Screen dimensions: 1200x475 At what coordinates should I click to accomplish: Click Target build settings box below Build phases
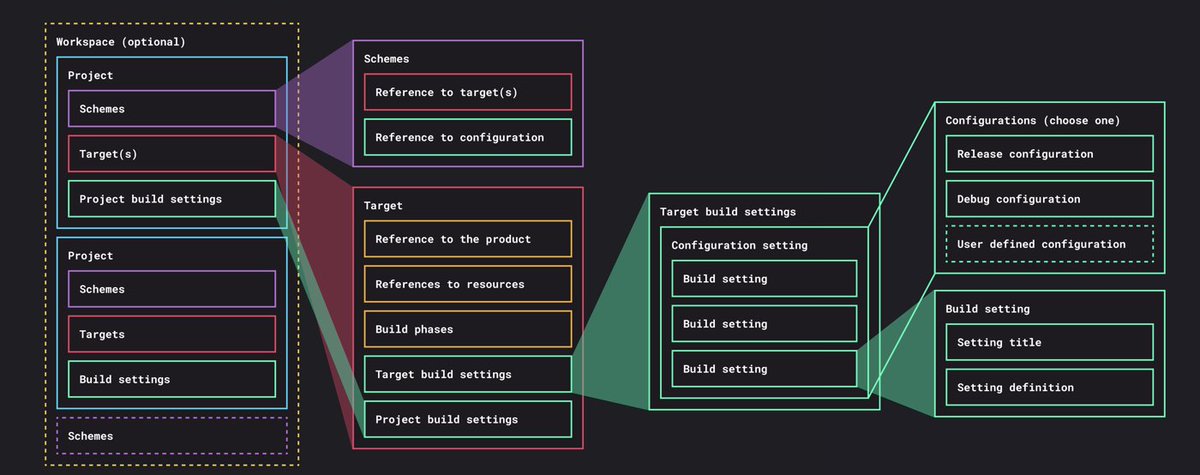(468, 374)
